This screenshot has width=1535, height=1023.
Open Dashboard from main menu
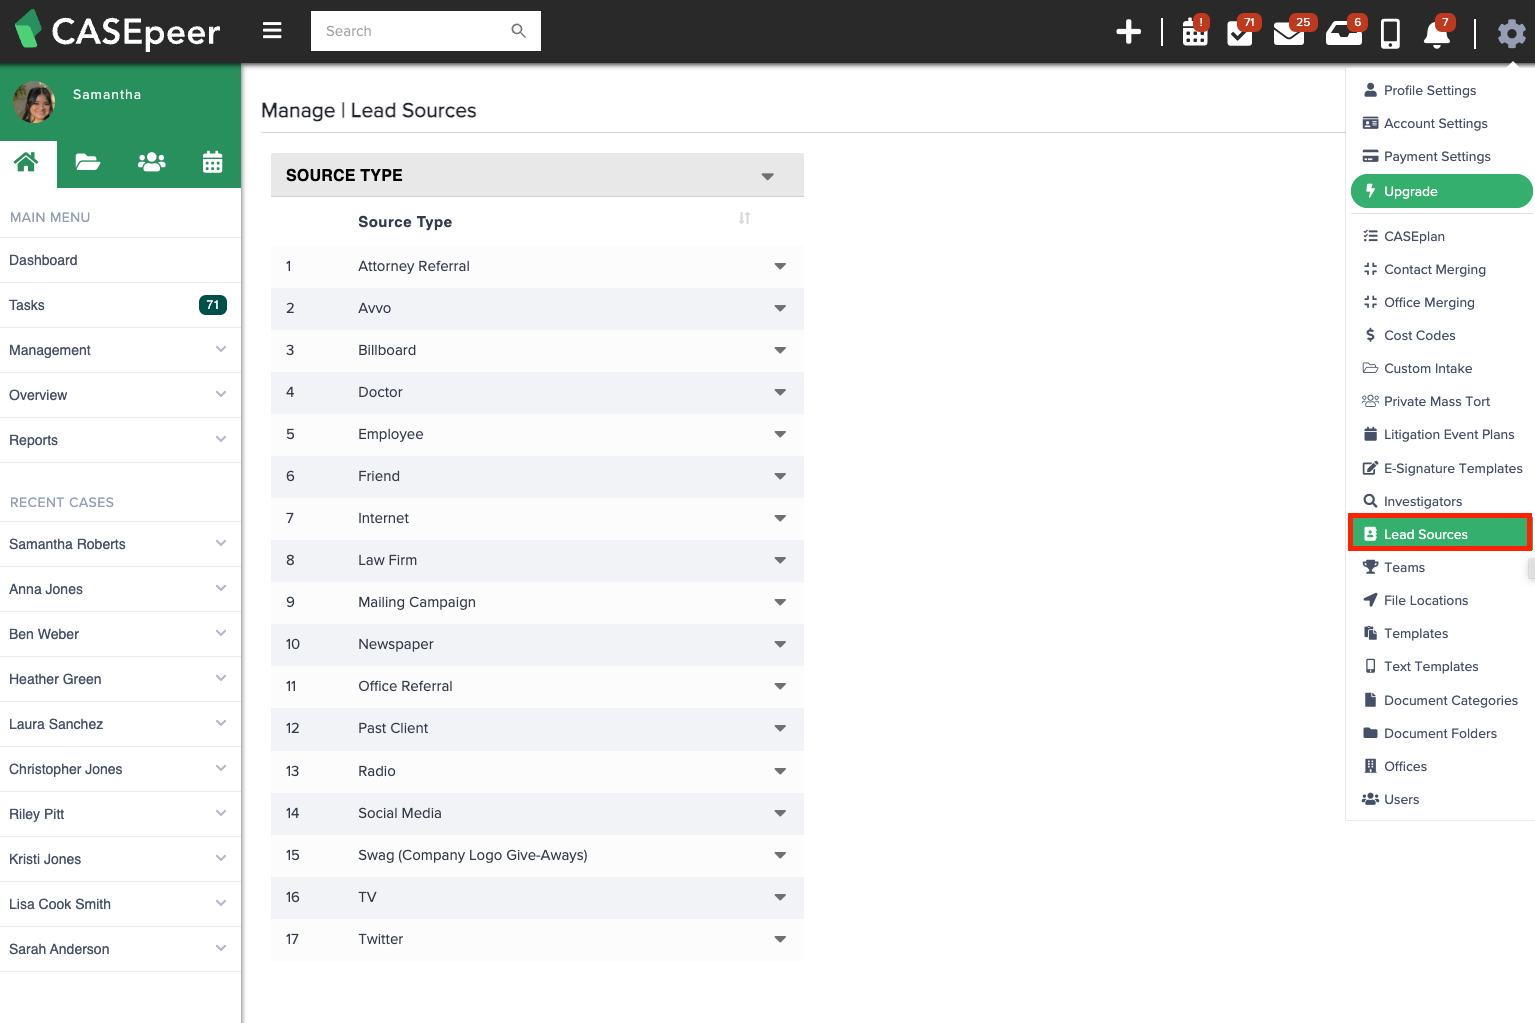pos(120,260)
